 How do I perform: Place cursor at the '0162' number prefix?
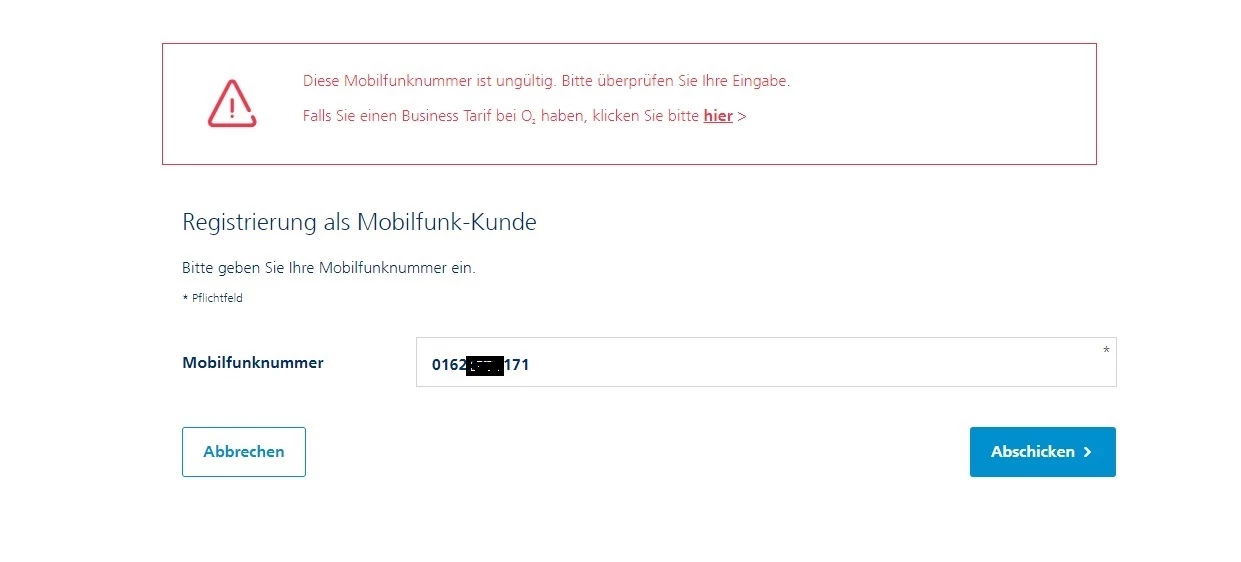click(x=449, y=365)
